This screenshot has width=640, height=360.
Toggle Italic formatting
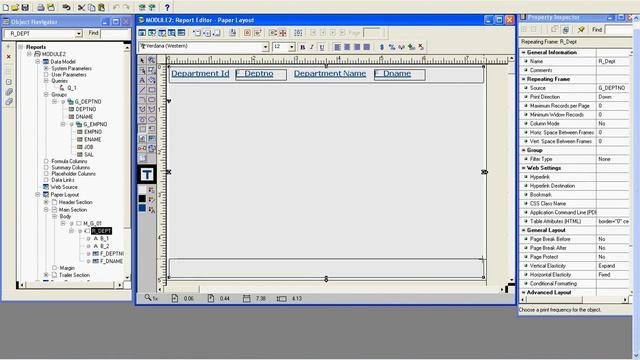[312, 47]
